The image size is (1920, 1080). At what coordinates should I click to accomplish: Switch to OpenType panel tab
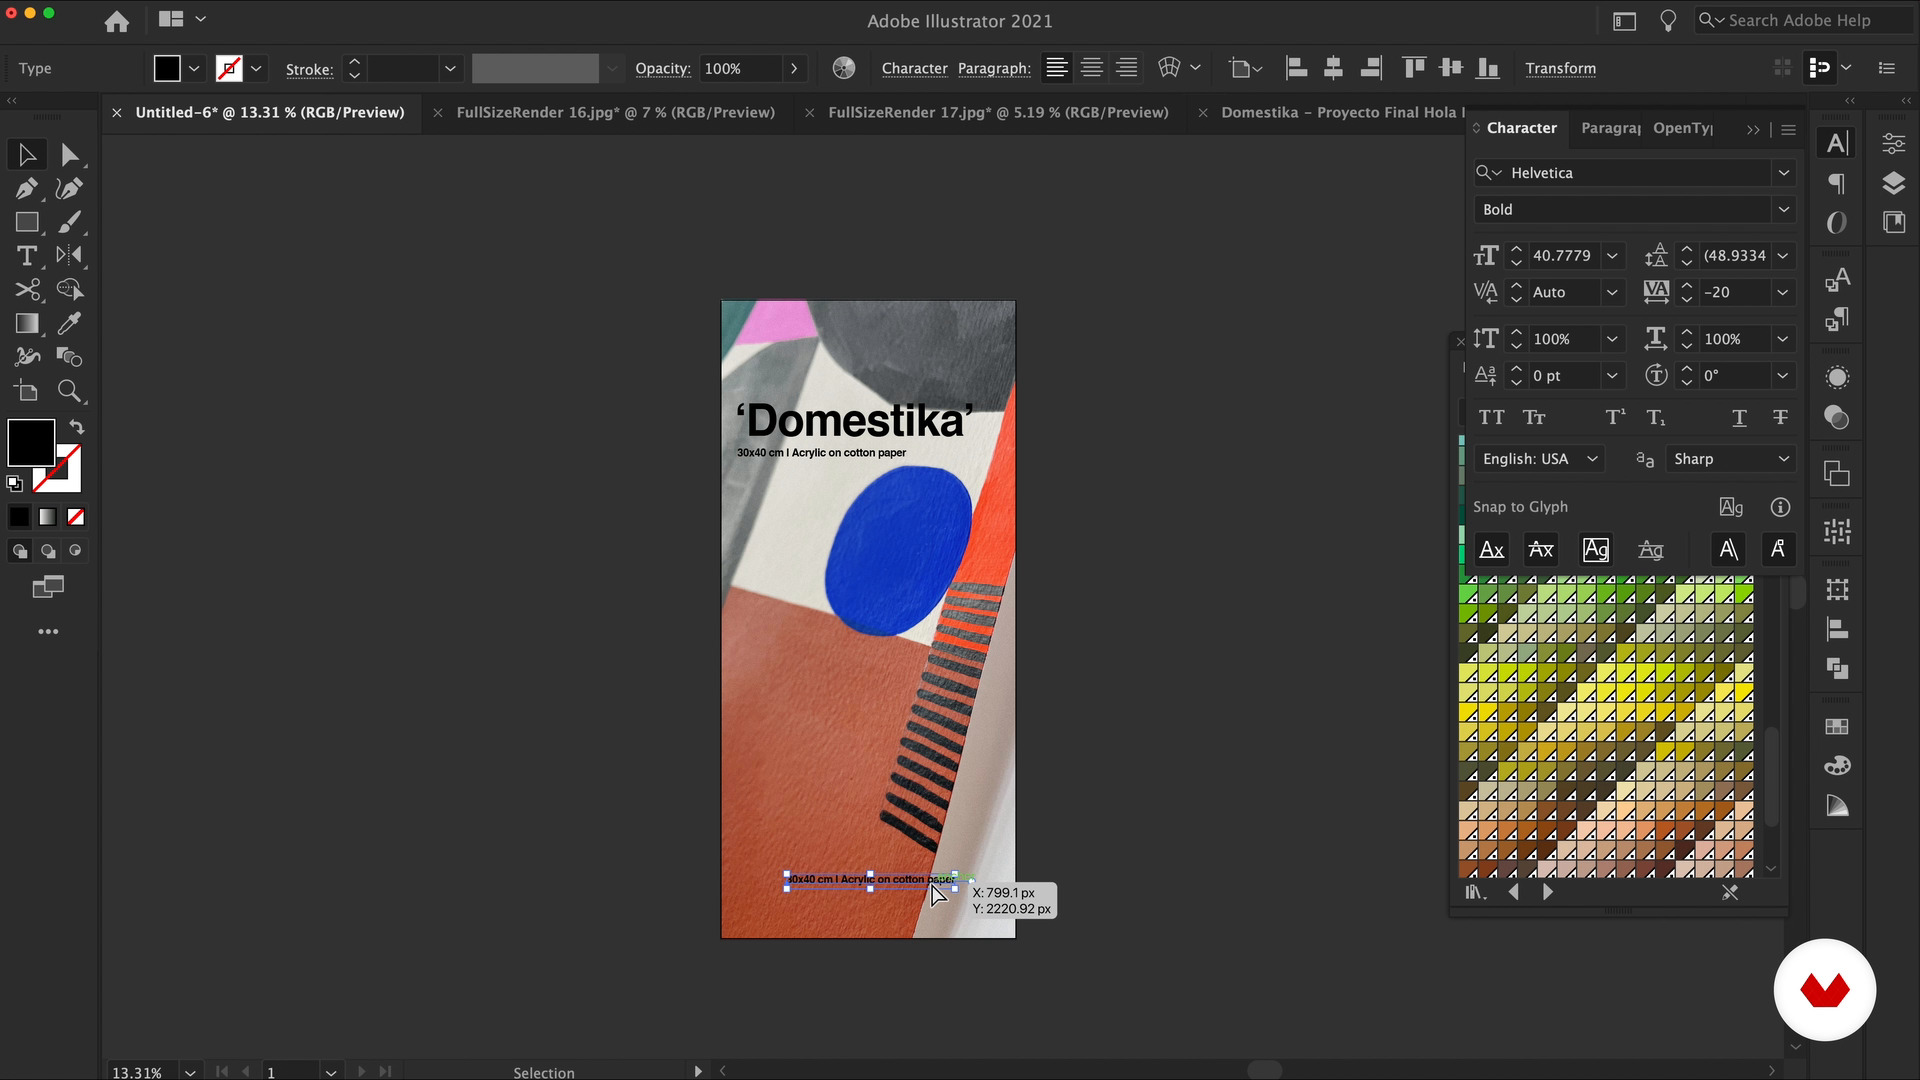pos(1683,128)
